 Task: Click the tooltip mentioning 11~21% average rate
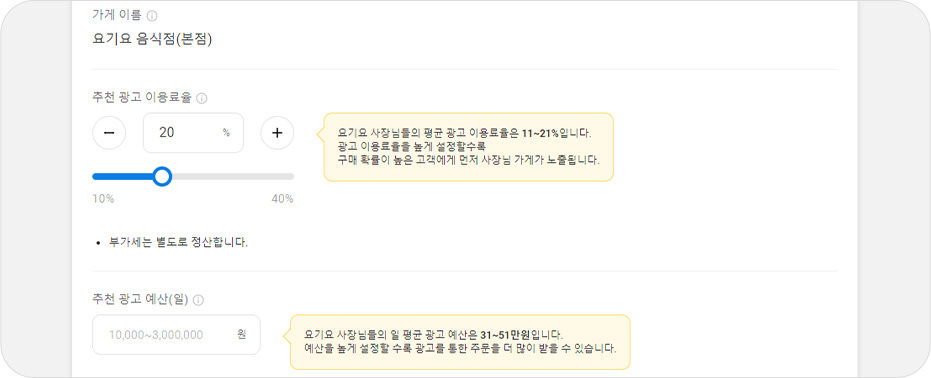[x=468, y=147]
